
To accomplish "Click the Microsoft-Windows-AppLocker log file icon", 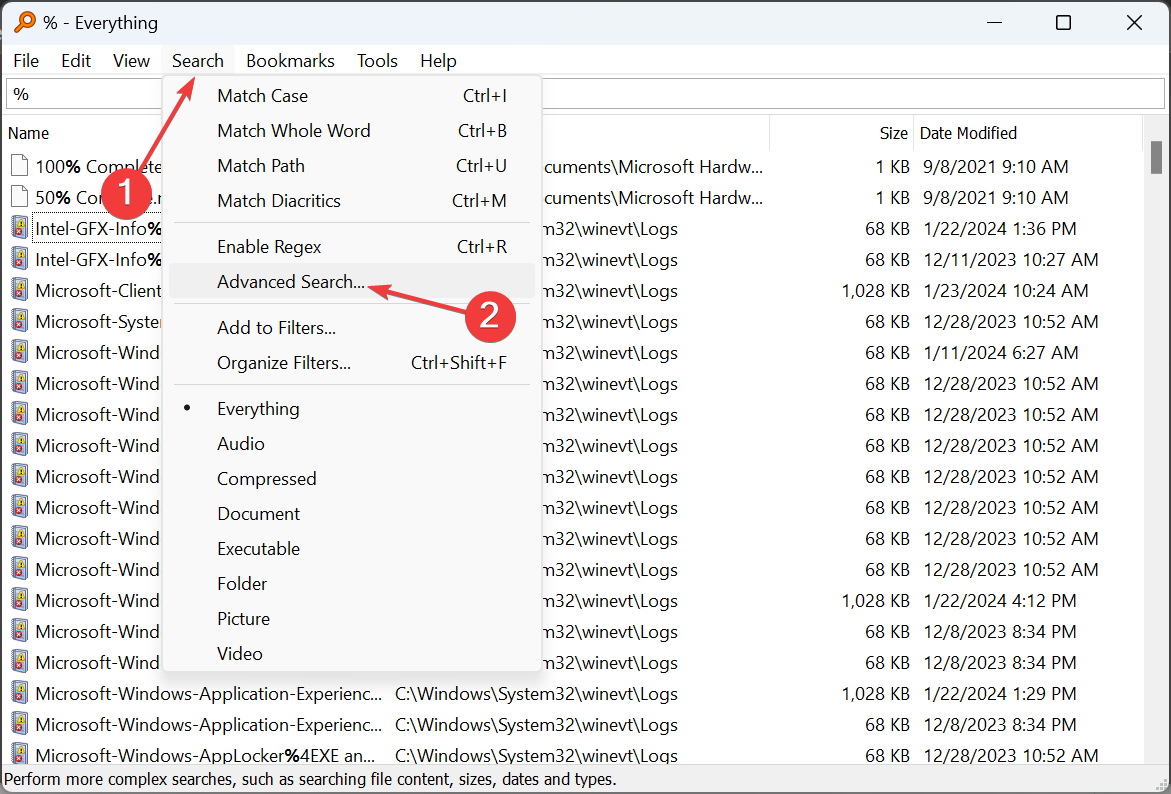I will click(x=20, y=756).
